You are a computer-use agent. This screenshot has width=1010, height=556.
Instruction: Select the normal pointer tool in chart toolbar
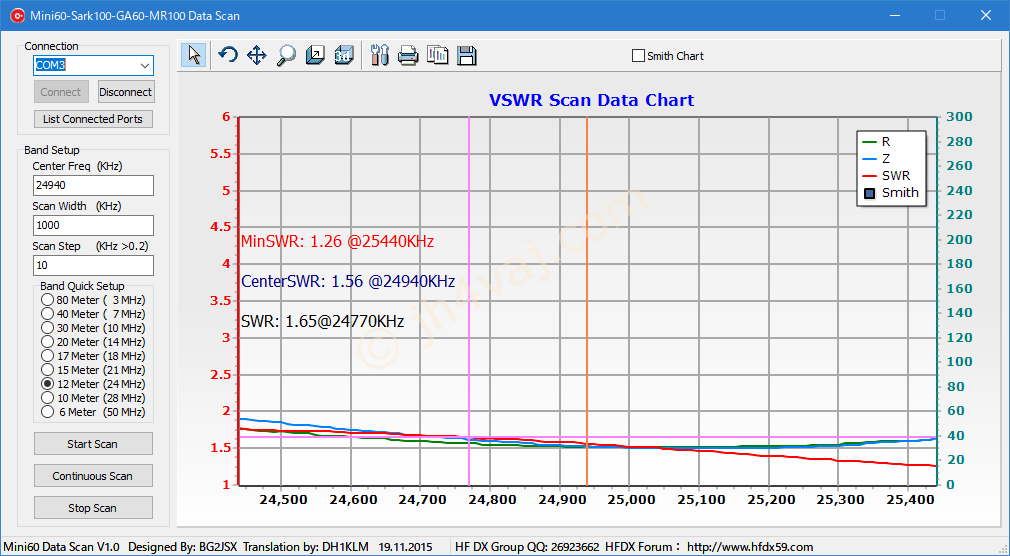pos(194,55)
